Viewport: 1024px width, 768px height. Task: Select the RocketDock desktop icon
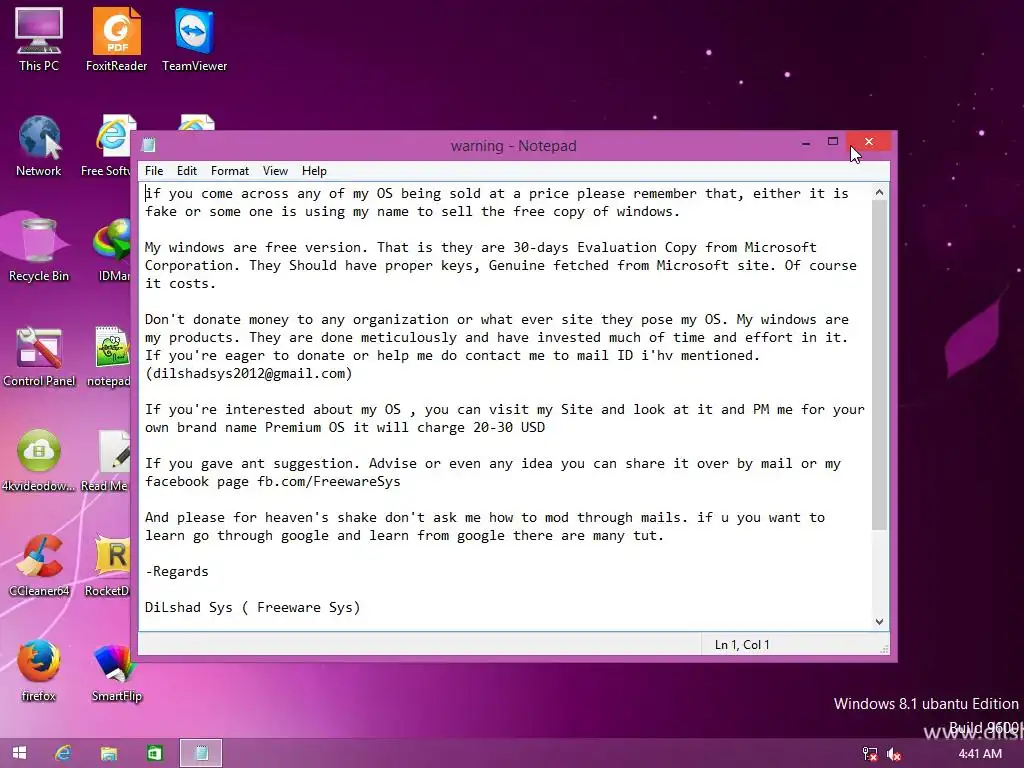pos(108,566)
